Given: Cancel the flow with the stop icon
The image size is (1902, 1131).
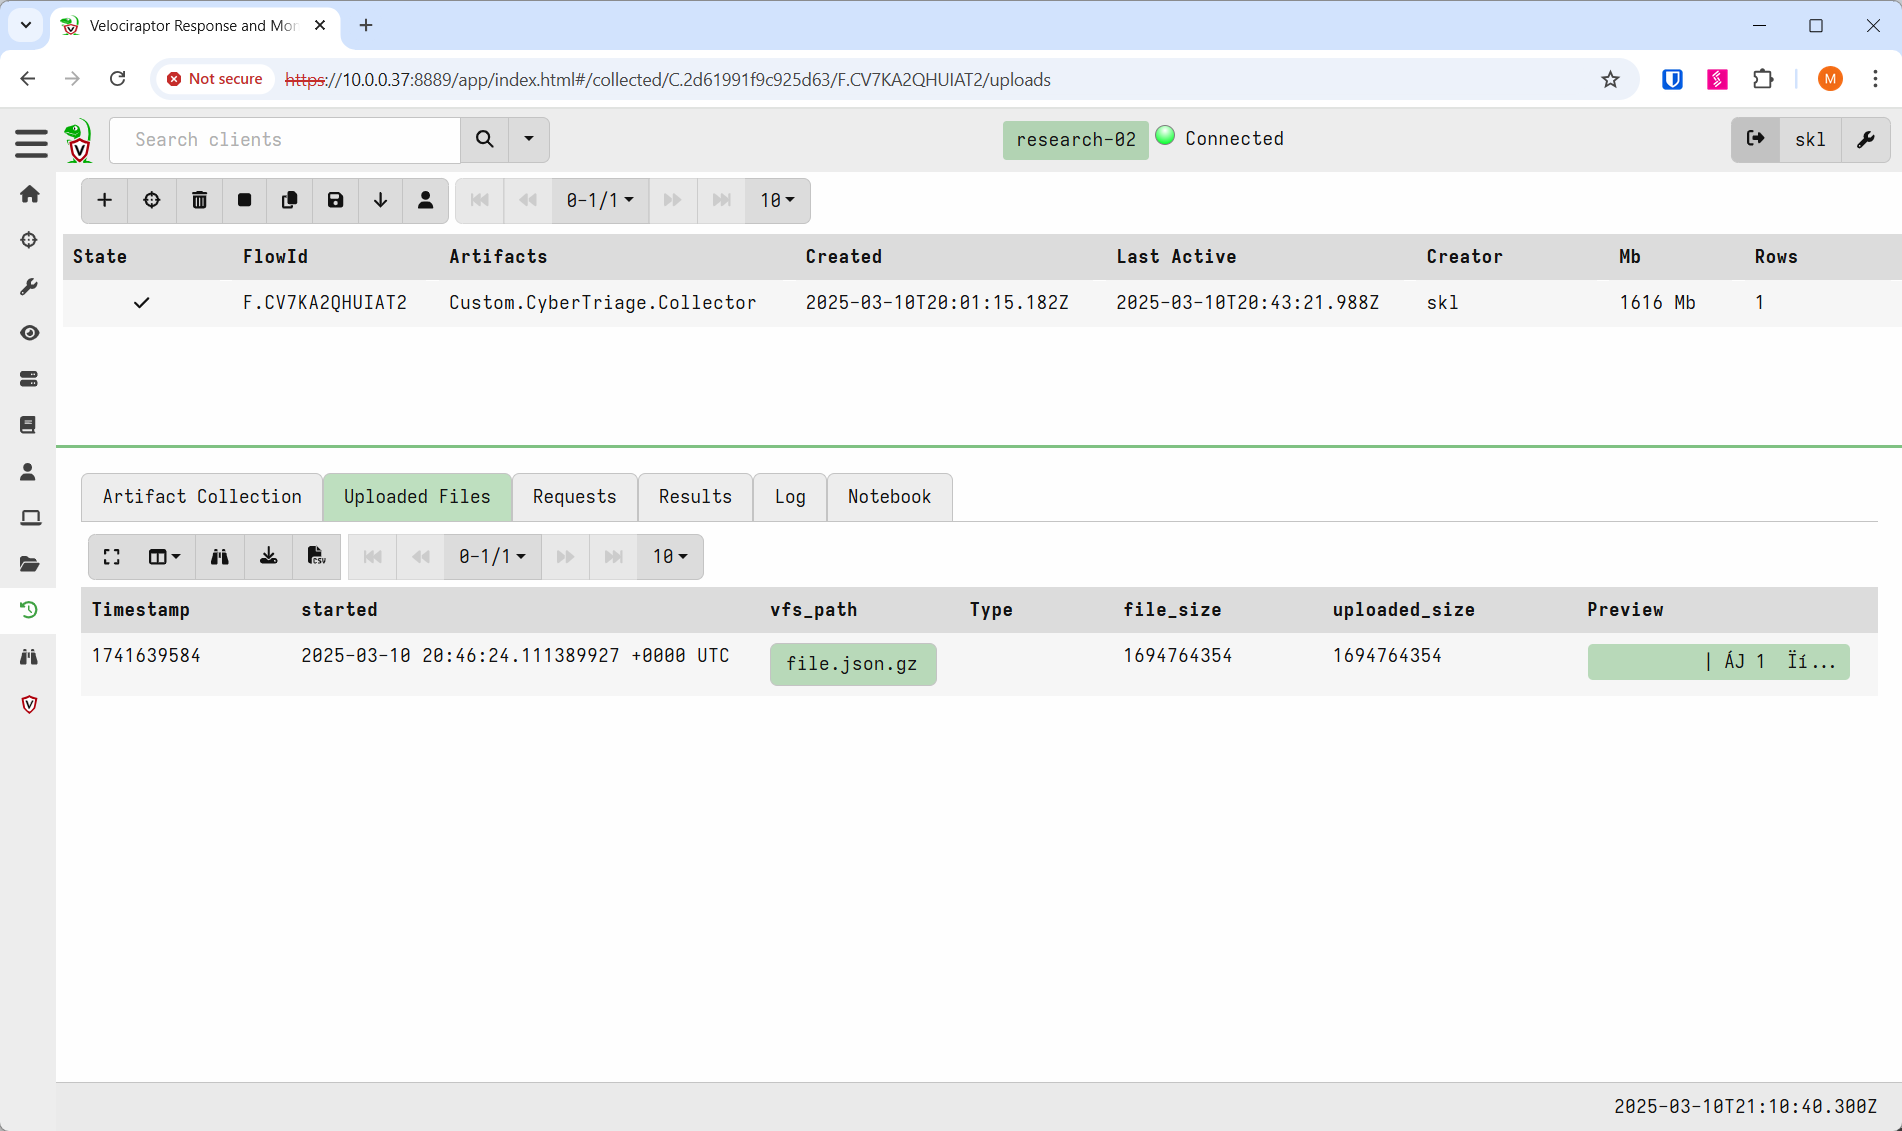Looking at the screenshot, I should [x=244, y=200].
